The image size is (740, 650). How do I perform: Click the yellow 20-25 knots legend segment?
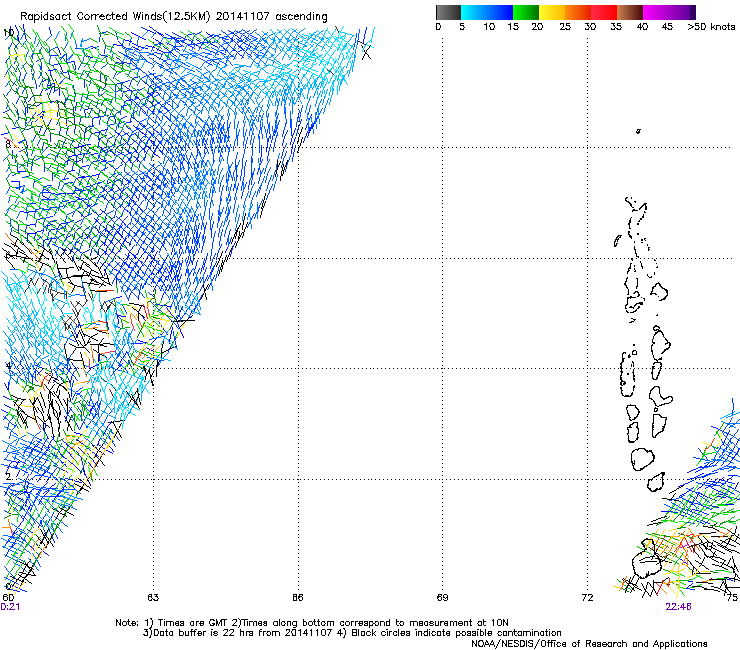552,12
